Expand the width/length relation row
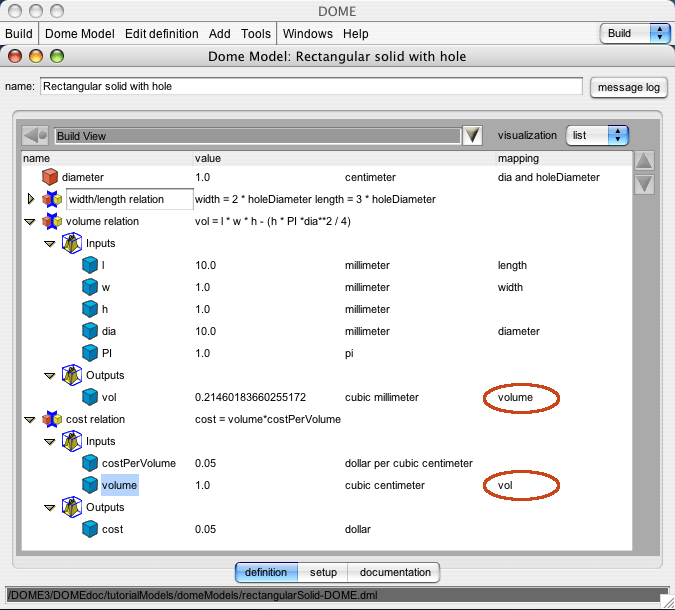This screenshot has width=675, height=610. (31, 199)
